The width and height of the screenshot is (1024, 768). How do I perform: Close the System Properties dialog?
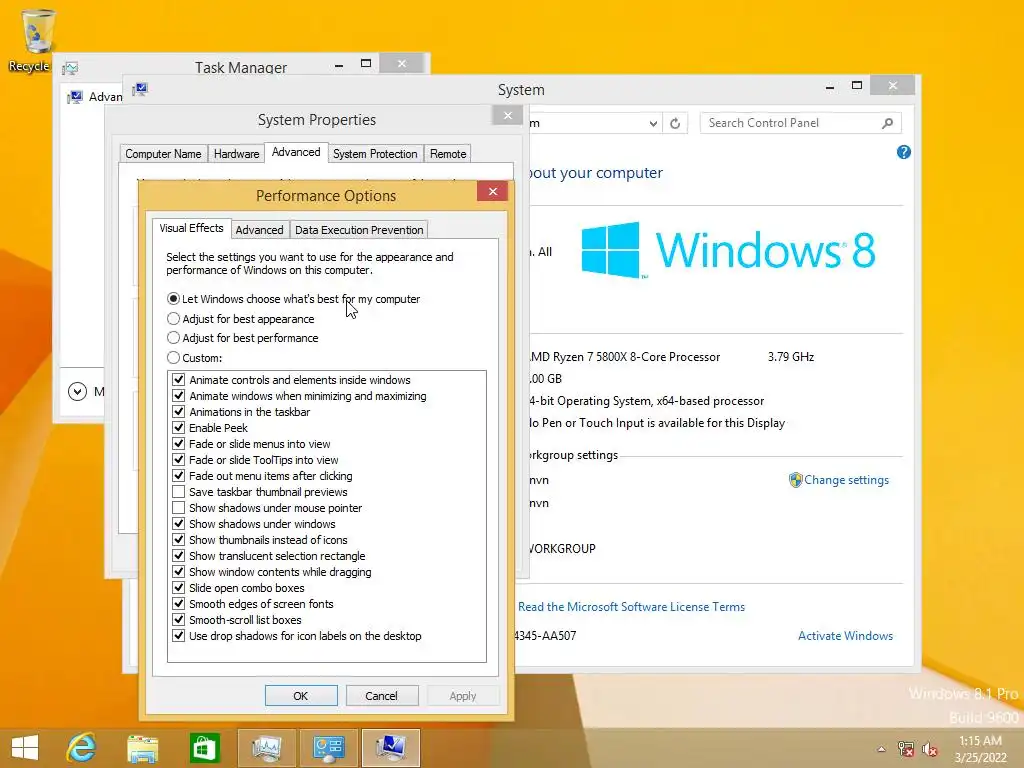tap(507, 116)
